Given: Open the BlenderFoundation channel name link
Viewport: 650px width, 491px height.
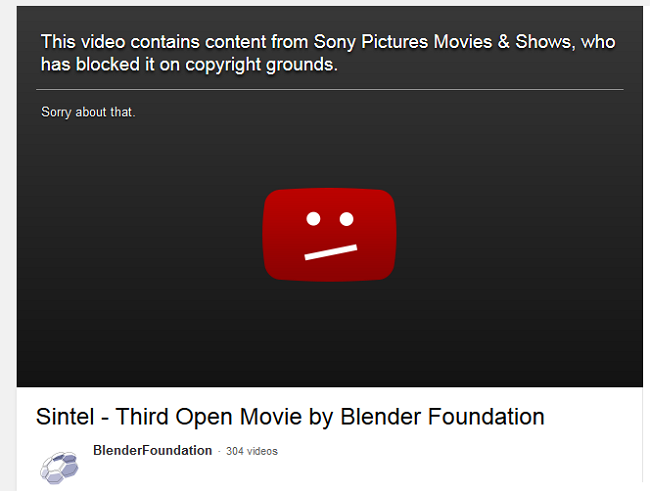Looking at the screenshot, I should point(153,450).
